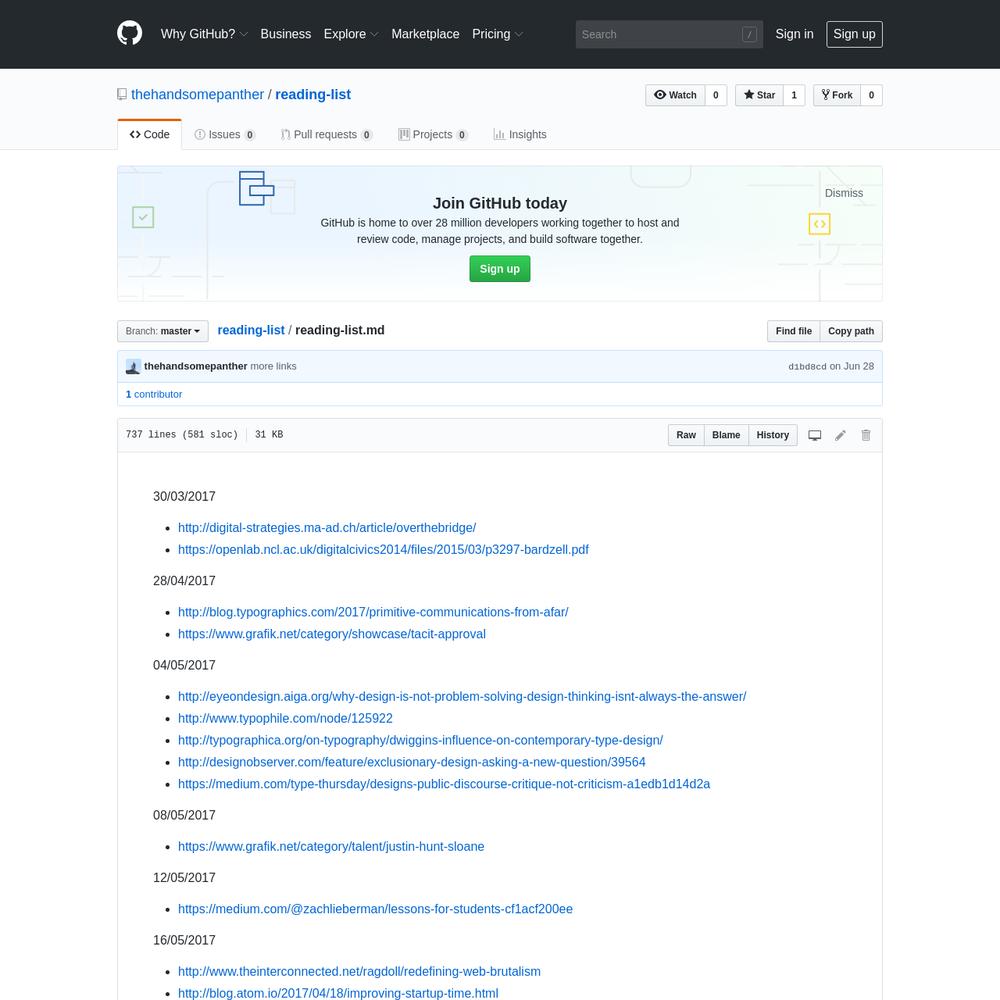This screenshot has width=1000, height=1000.
Task: Open the Business menu link
Action: [x=286, y=34]
